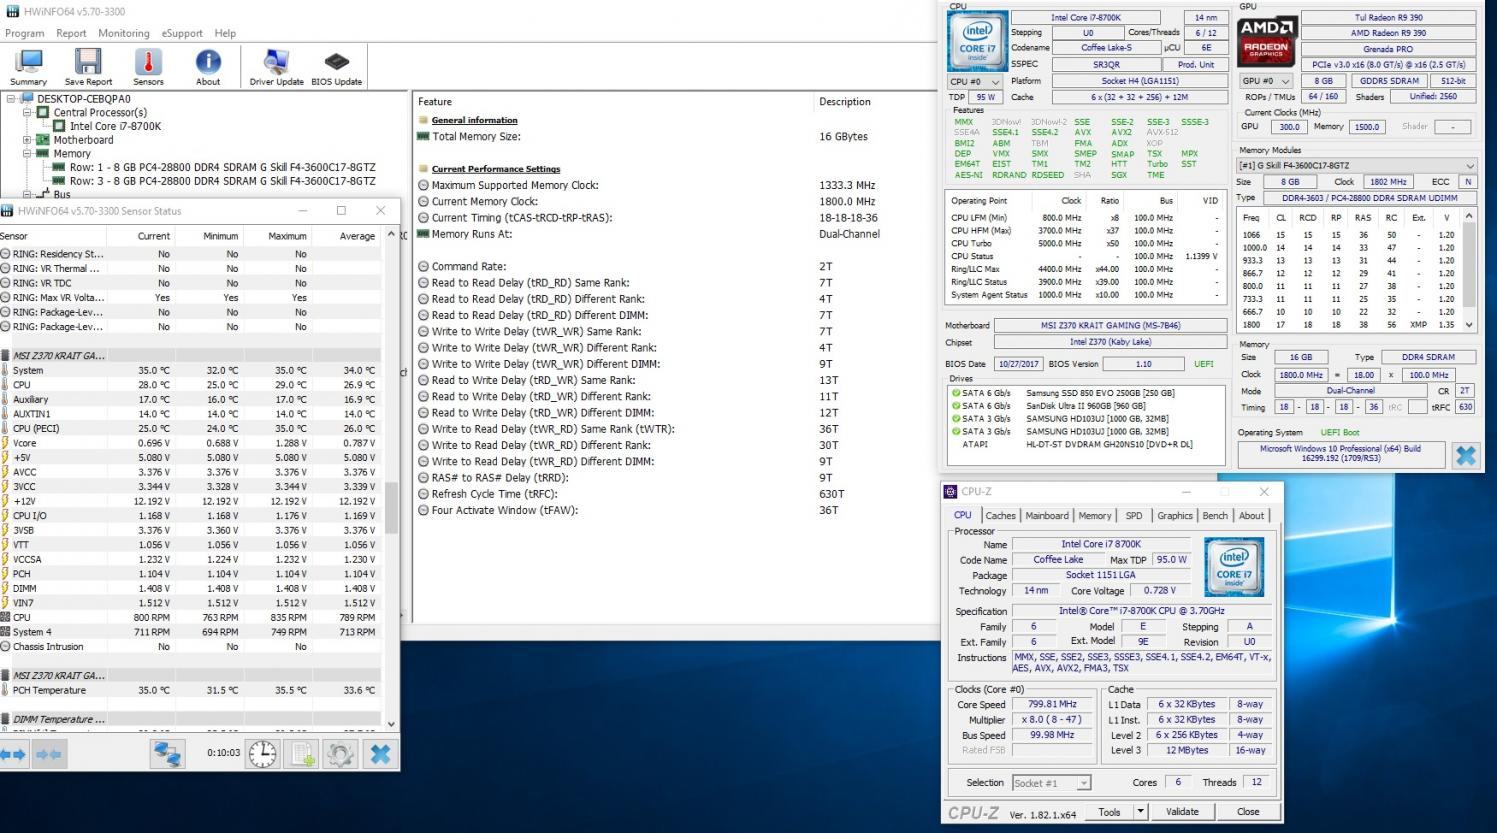Click the Save Report floppy icon

pos(88,67)
